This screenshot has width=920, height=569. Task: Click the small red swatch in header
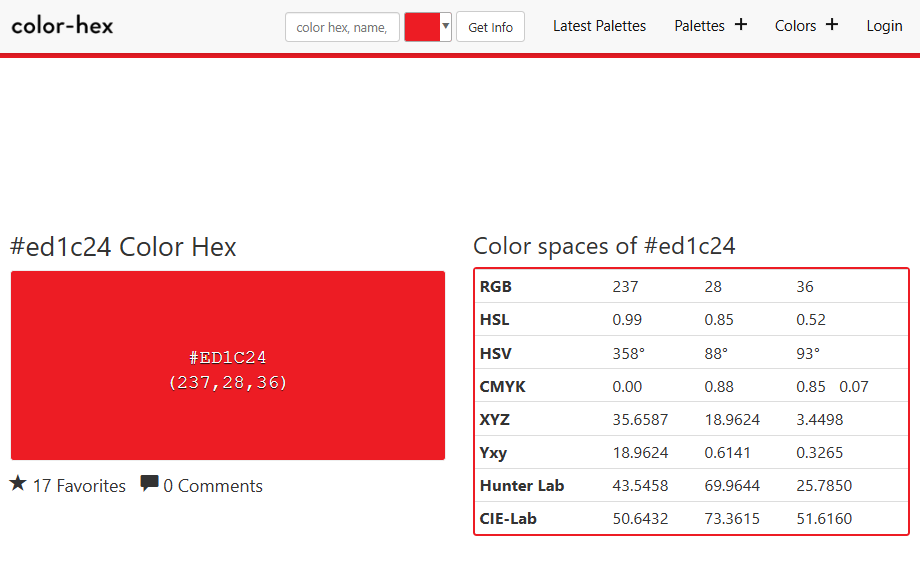(421, 27)
